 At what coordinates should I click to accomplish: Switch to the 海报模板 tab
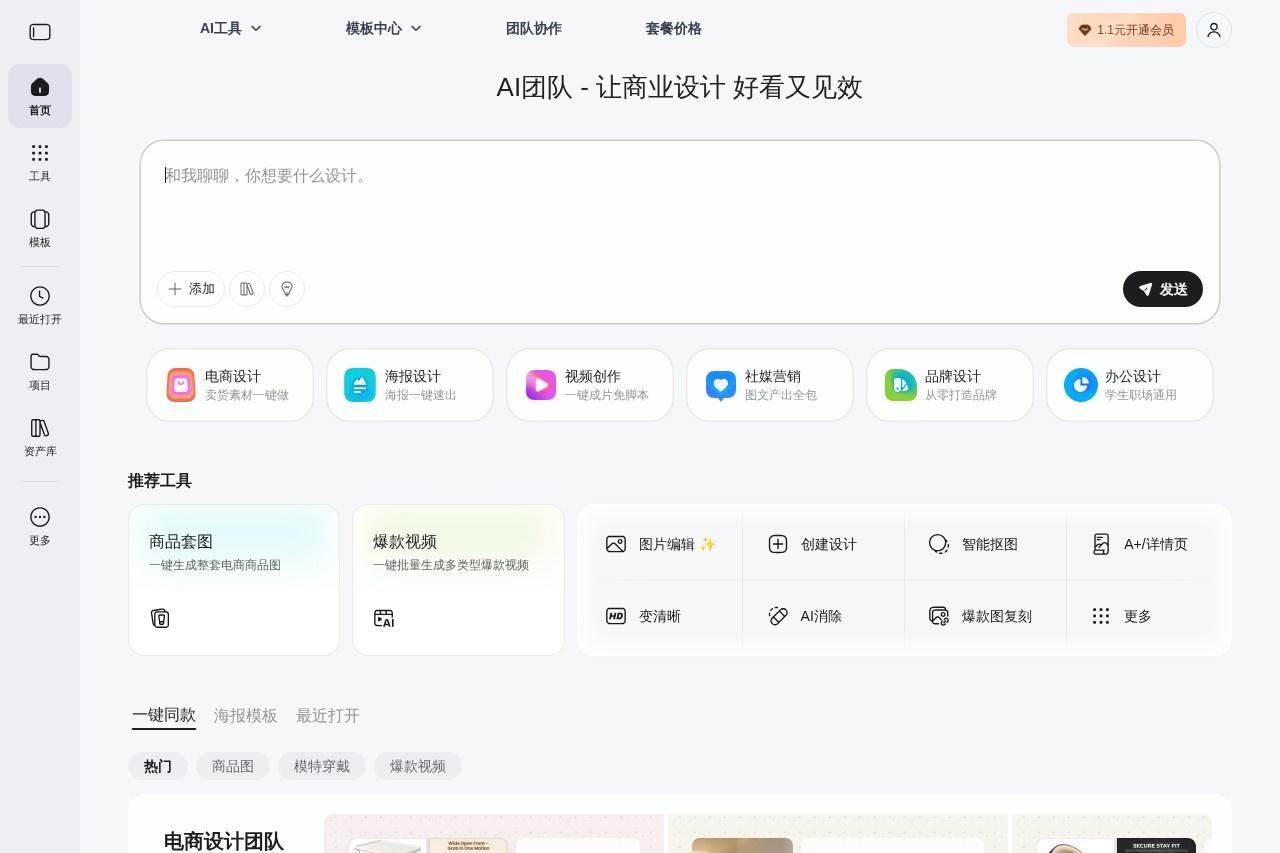click(246, 716)
